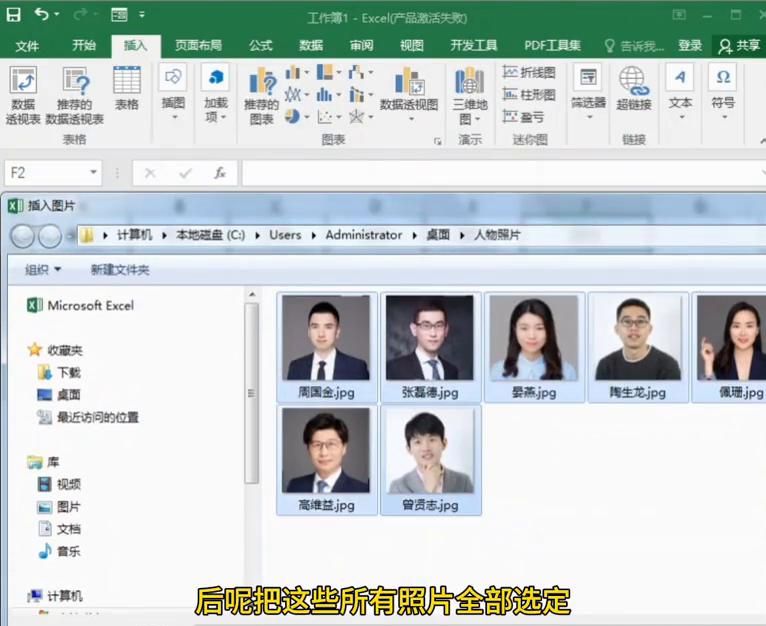
Task: Select the 周国金.jpg photo thumbnail
Action: (x=327, y=347)
